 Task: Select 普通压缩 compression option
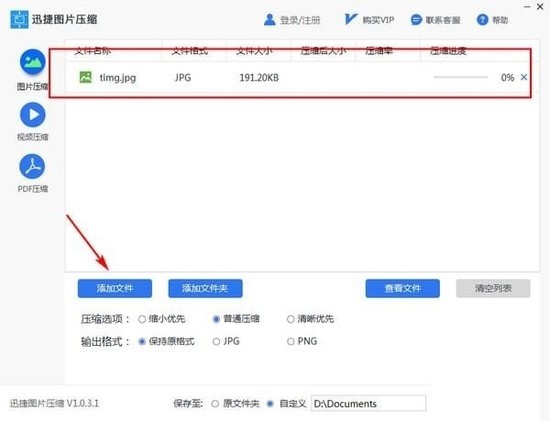pos(216,319)
